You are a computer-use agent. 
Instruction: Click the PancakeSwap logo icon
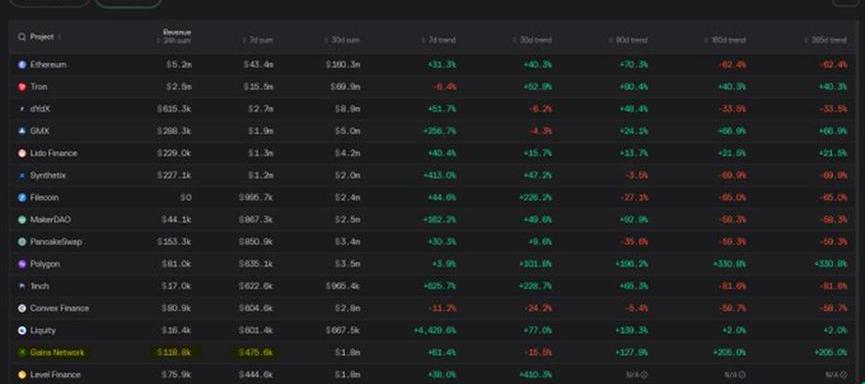(x=22, y=242)
